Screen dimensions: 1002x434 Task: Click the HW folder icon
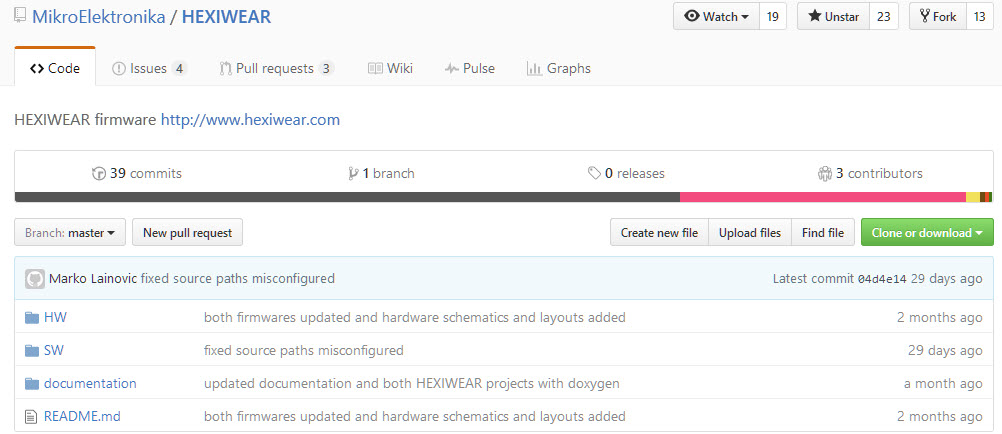(x=31, y=317)
